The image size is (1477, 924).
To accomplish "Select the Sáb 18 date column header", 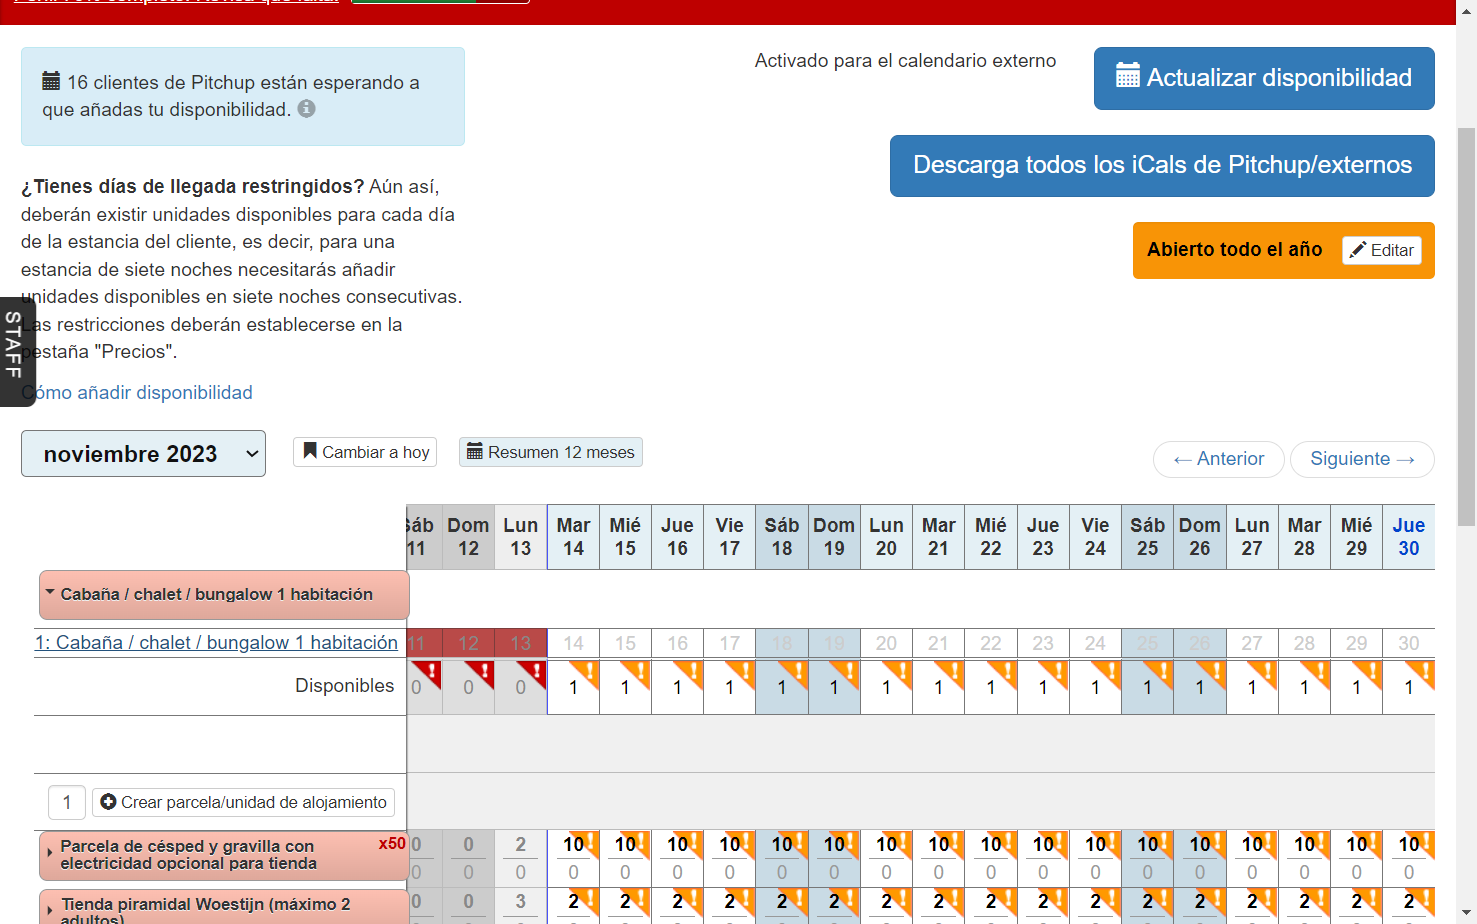I will (x=782, y=537).
